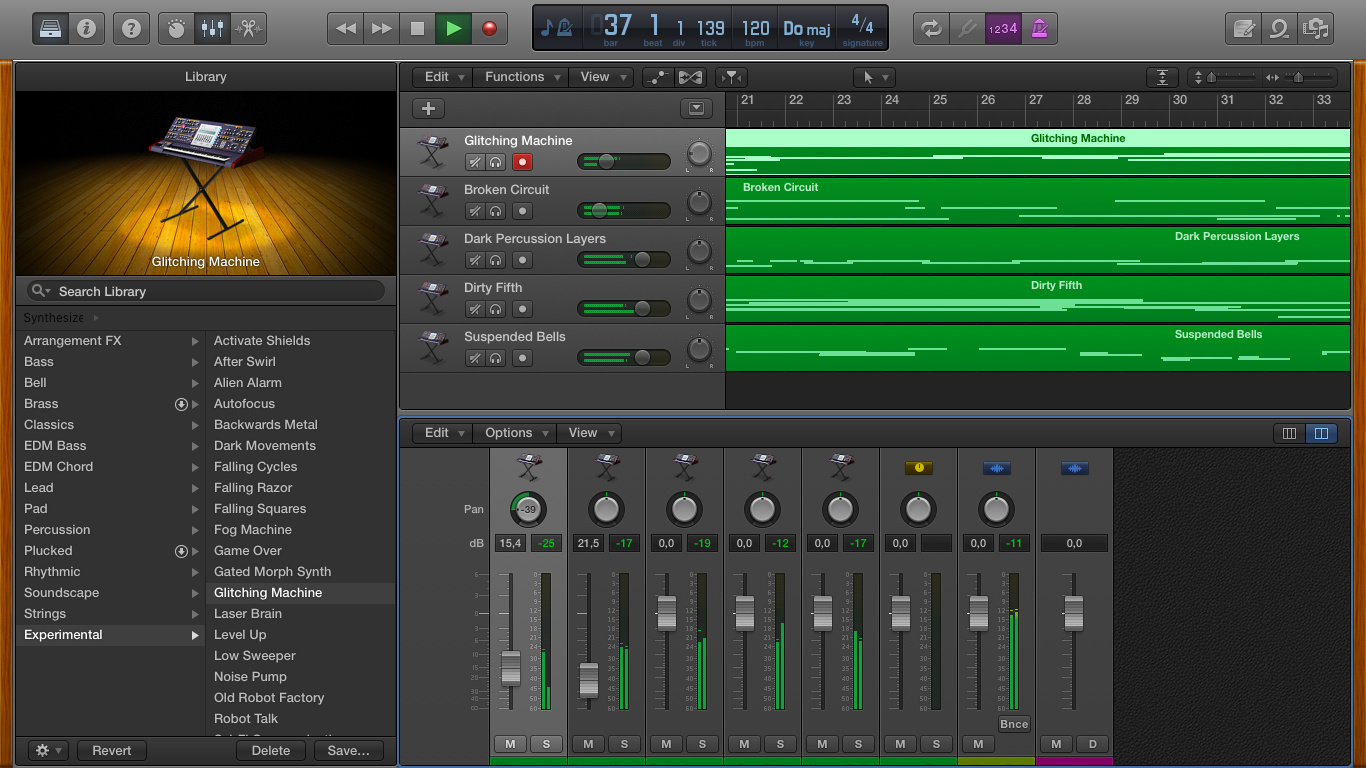Toggle Cycle mode button
The height and width of the screenshot is (768, 1366).
coord(931,28)
